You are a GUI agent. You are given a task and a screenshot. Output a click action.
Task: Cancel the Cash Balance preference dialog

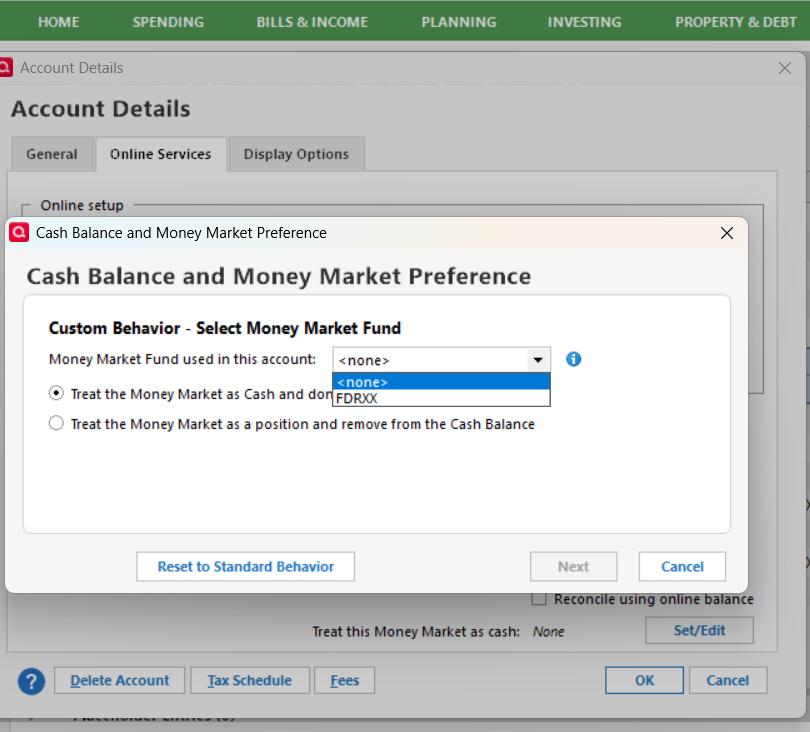682,567
